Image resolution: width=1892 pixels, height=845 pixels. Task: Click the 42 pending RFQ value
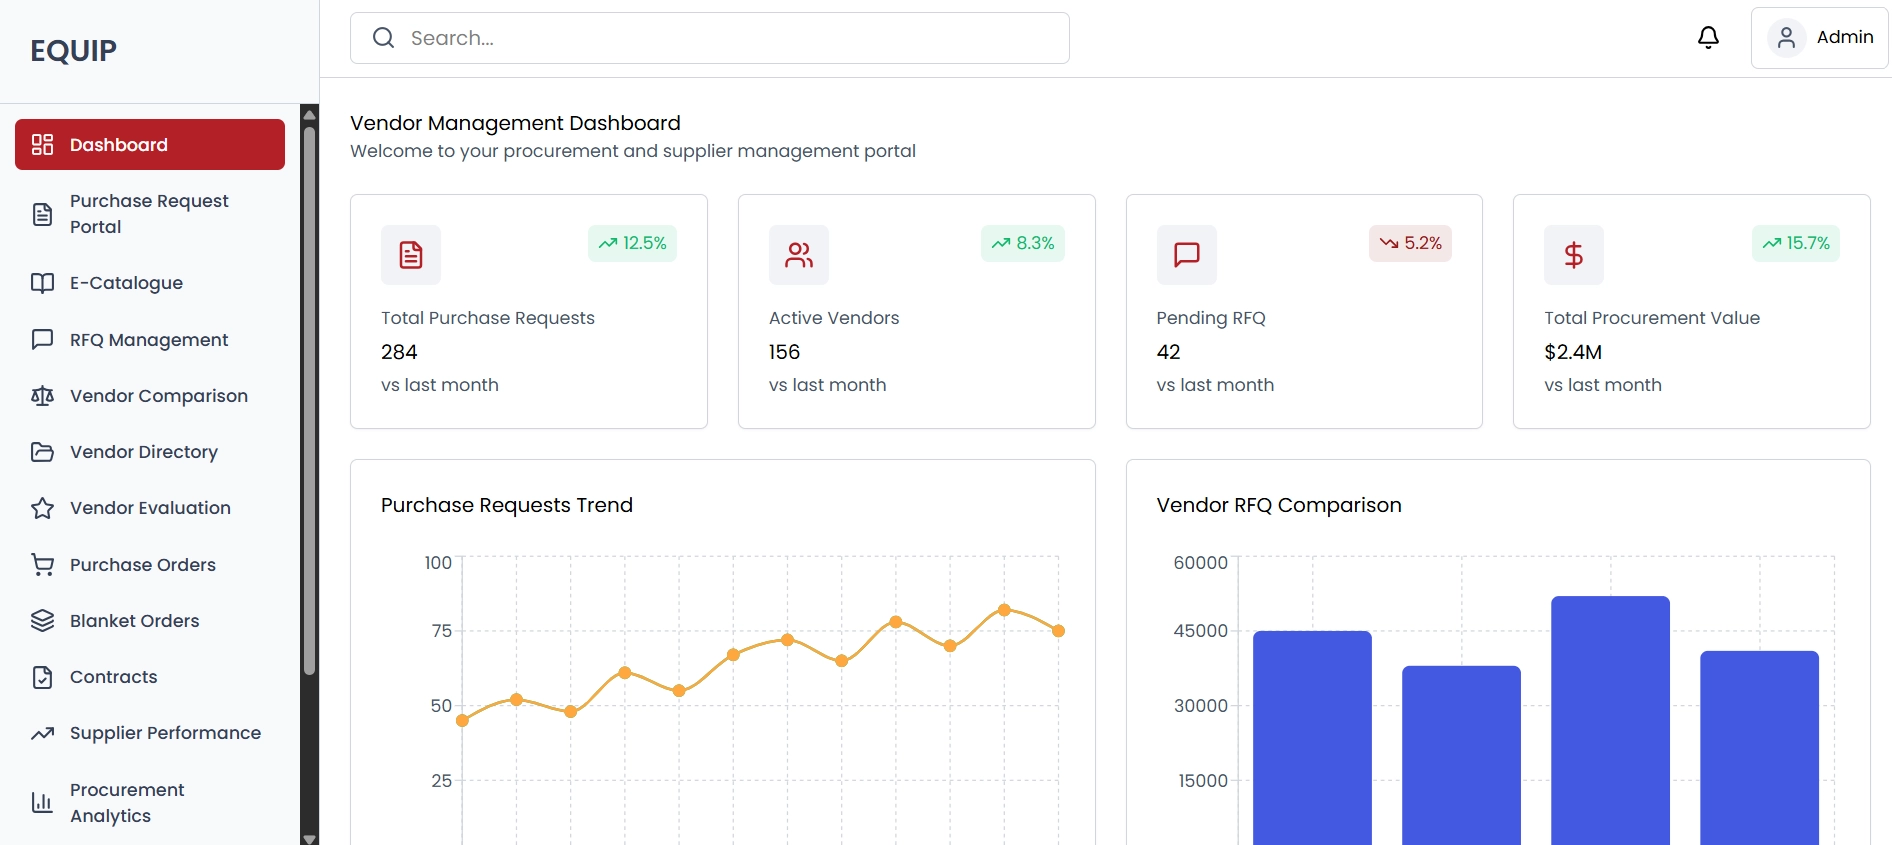click(1168, 352)
